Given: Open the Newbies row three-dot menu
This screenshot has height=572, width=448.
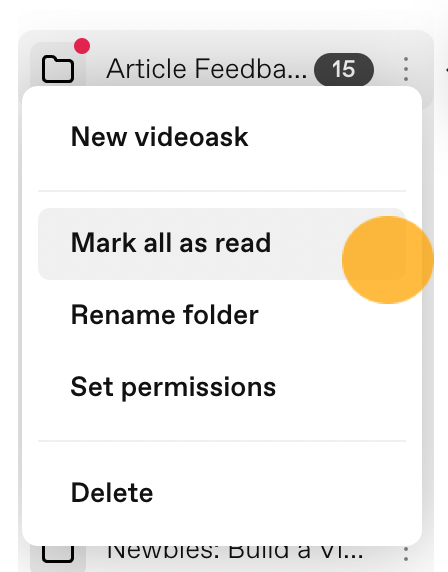Looking at the screenshot, I should (406, 554).
